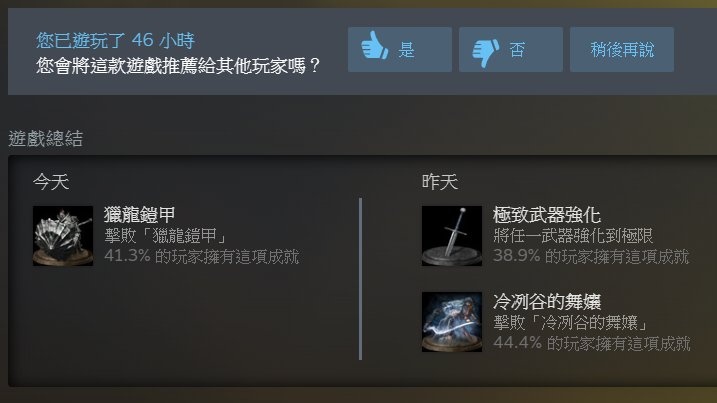Click the 遊戲總結 section heading
The height and width of the screenshot is (403, 717).
click(x=46, y=139)
